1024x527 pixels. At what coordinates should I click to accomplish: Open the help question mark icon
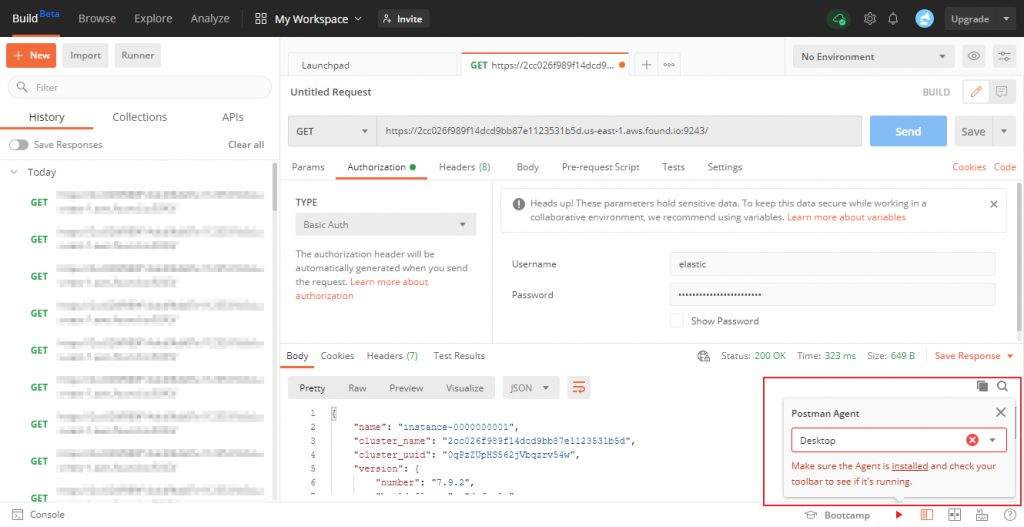point(1010,515)
